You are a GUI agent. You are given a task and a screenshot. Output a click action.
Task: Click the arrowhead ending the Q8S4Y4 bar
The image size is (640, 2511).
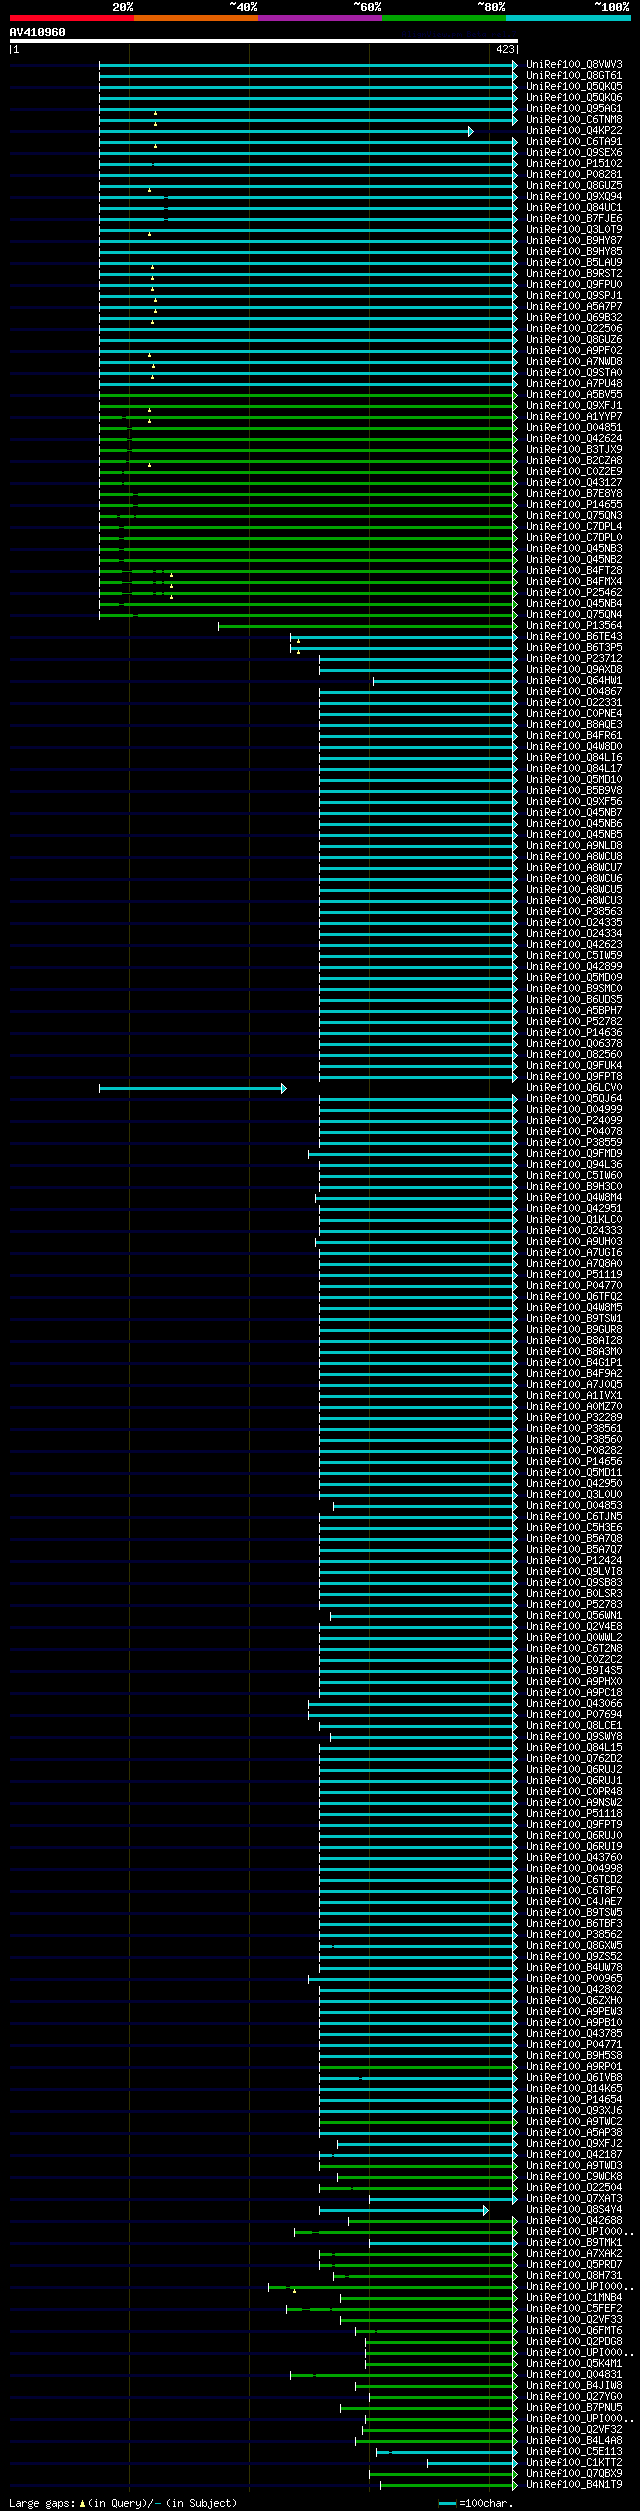tap(486, 2210)
